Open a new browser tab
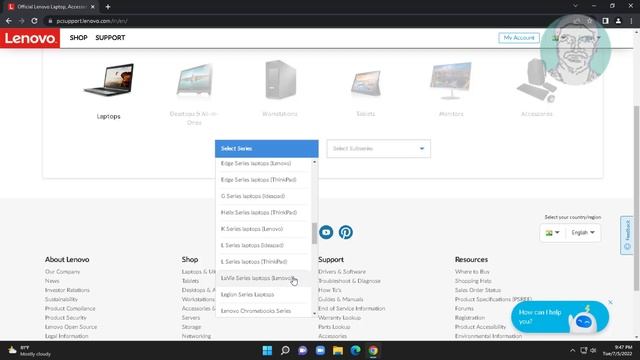Image resolution: width=640 pixels, height=360 pixels. [108, 7]
